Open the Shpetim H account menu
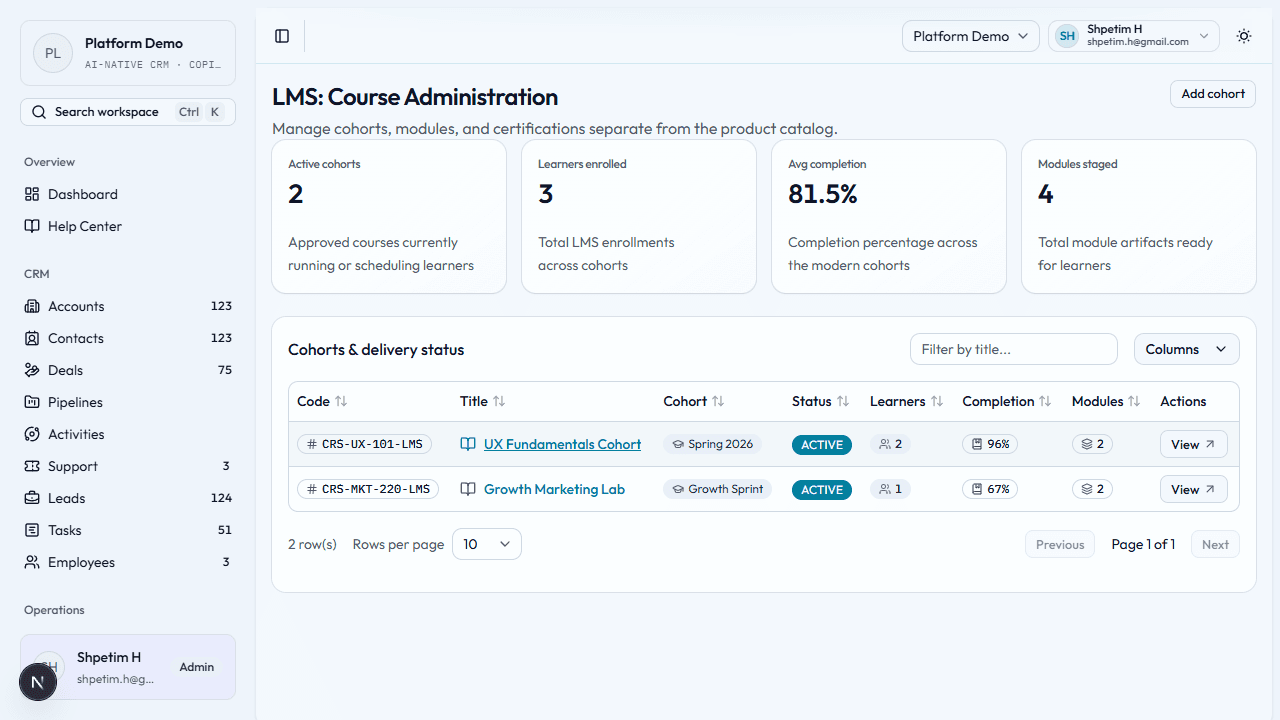The image size is (1280, 720). point(1132,35)
